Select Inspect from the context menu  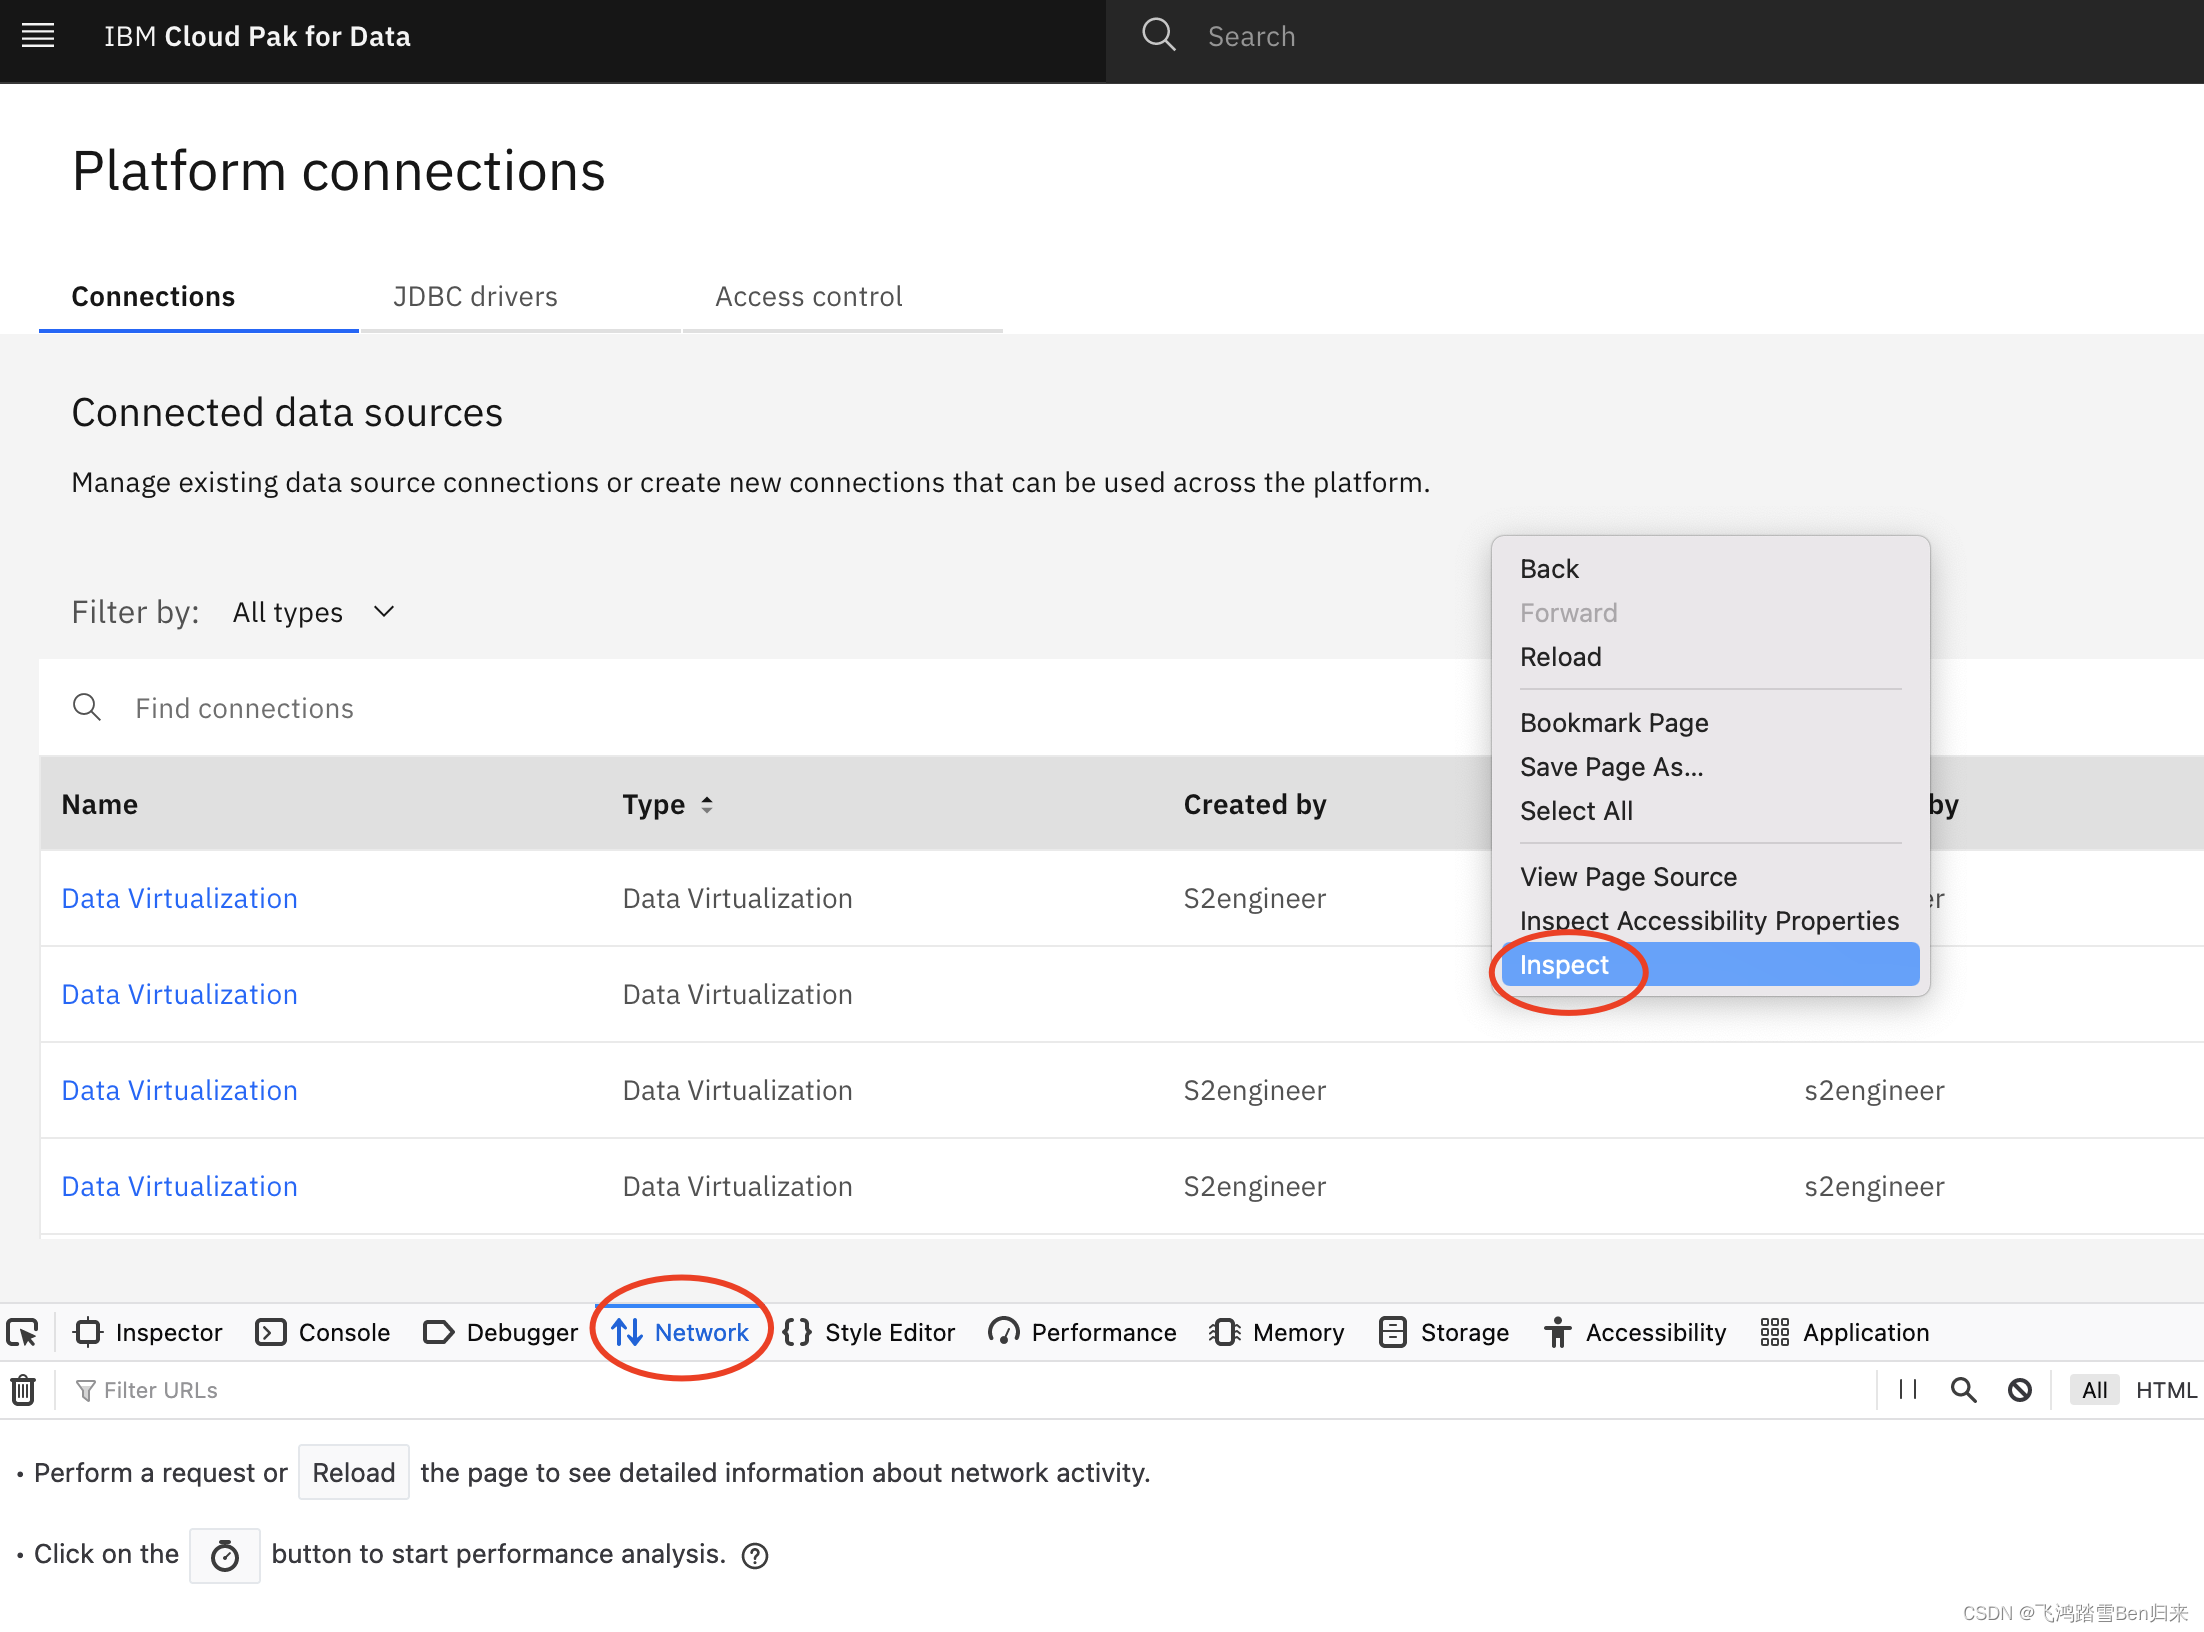click(1563, 965)
